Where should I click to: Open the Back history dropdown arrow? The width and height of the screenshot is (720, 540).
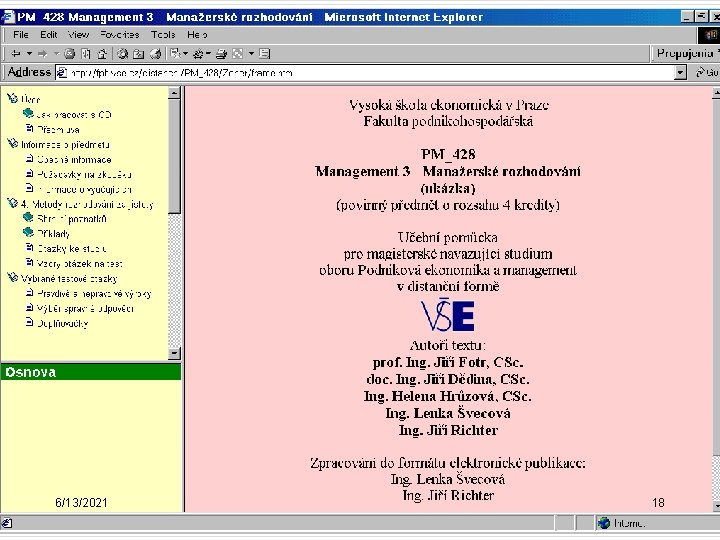point(29,54)
